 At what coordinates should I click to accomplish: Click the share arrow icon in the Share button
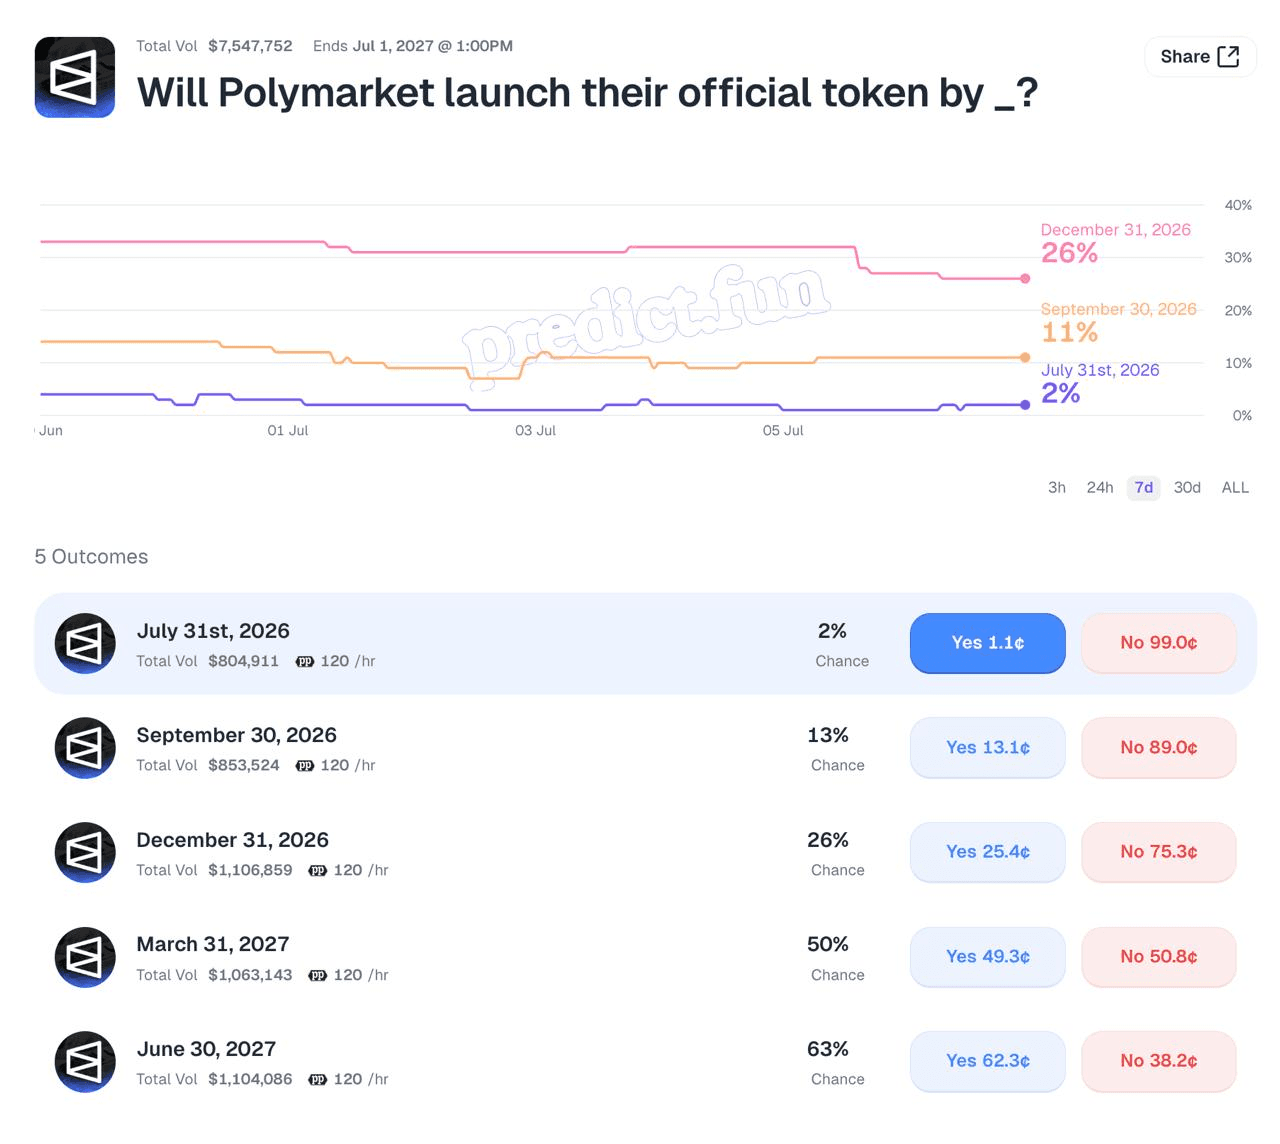click(x=1228, y=57)
